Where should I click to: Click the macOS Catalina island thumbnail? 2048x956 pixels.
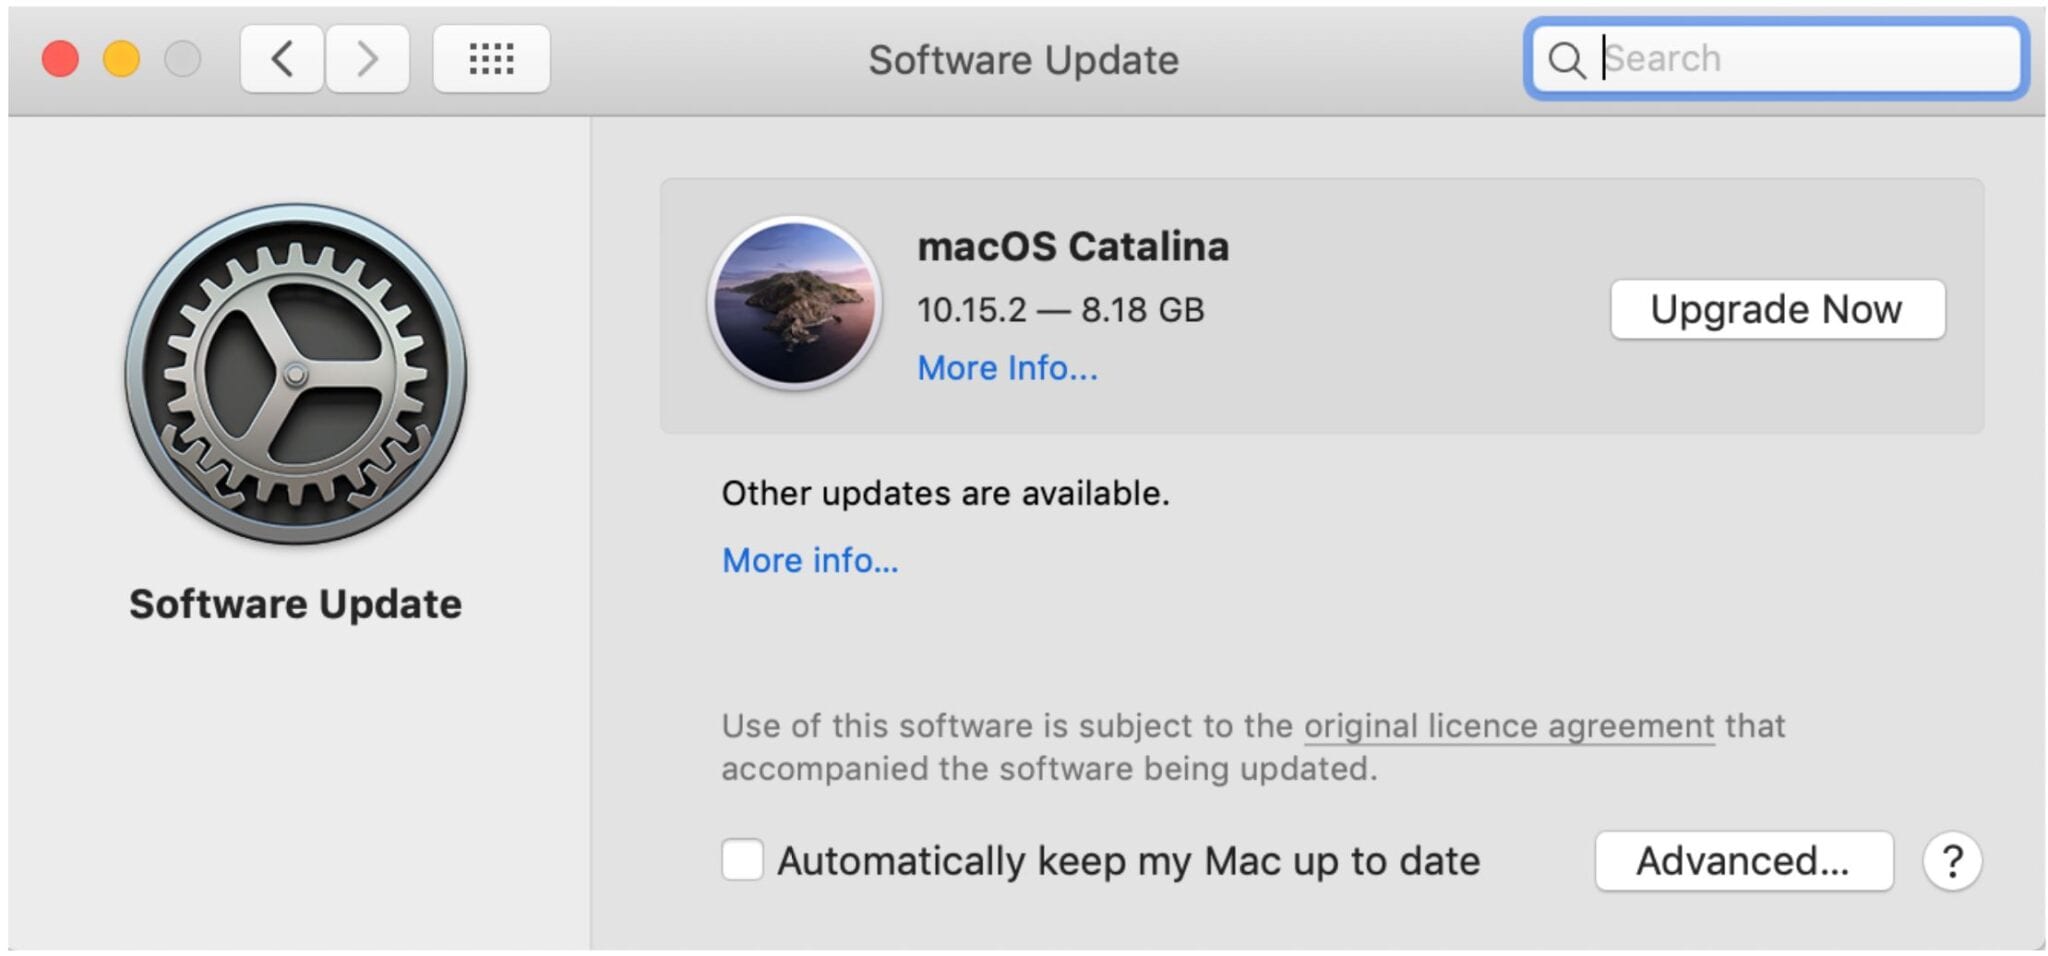click(795, 303)
